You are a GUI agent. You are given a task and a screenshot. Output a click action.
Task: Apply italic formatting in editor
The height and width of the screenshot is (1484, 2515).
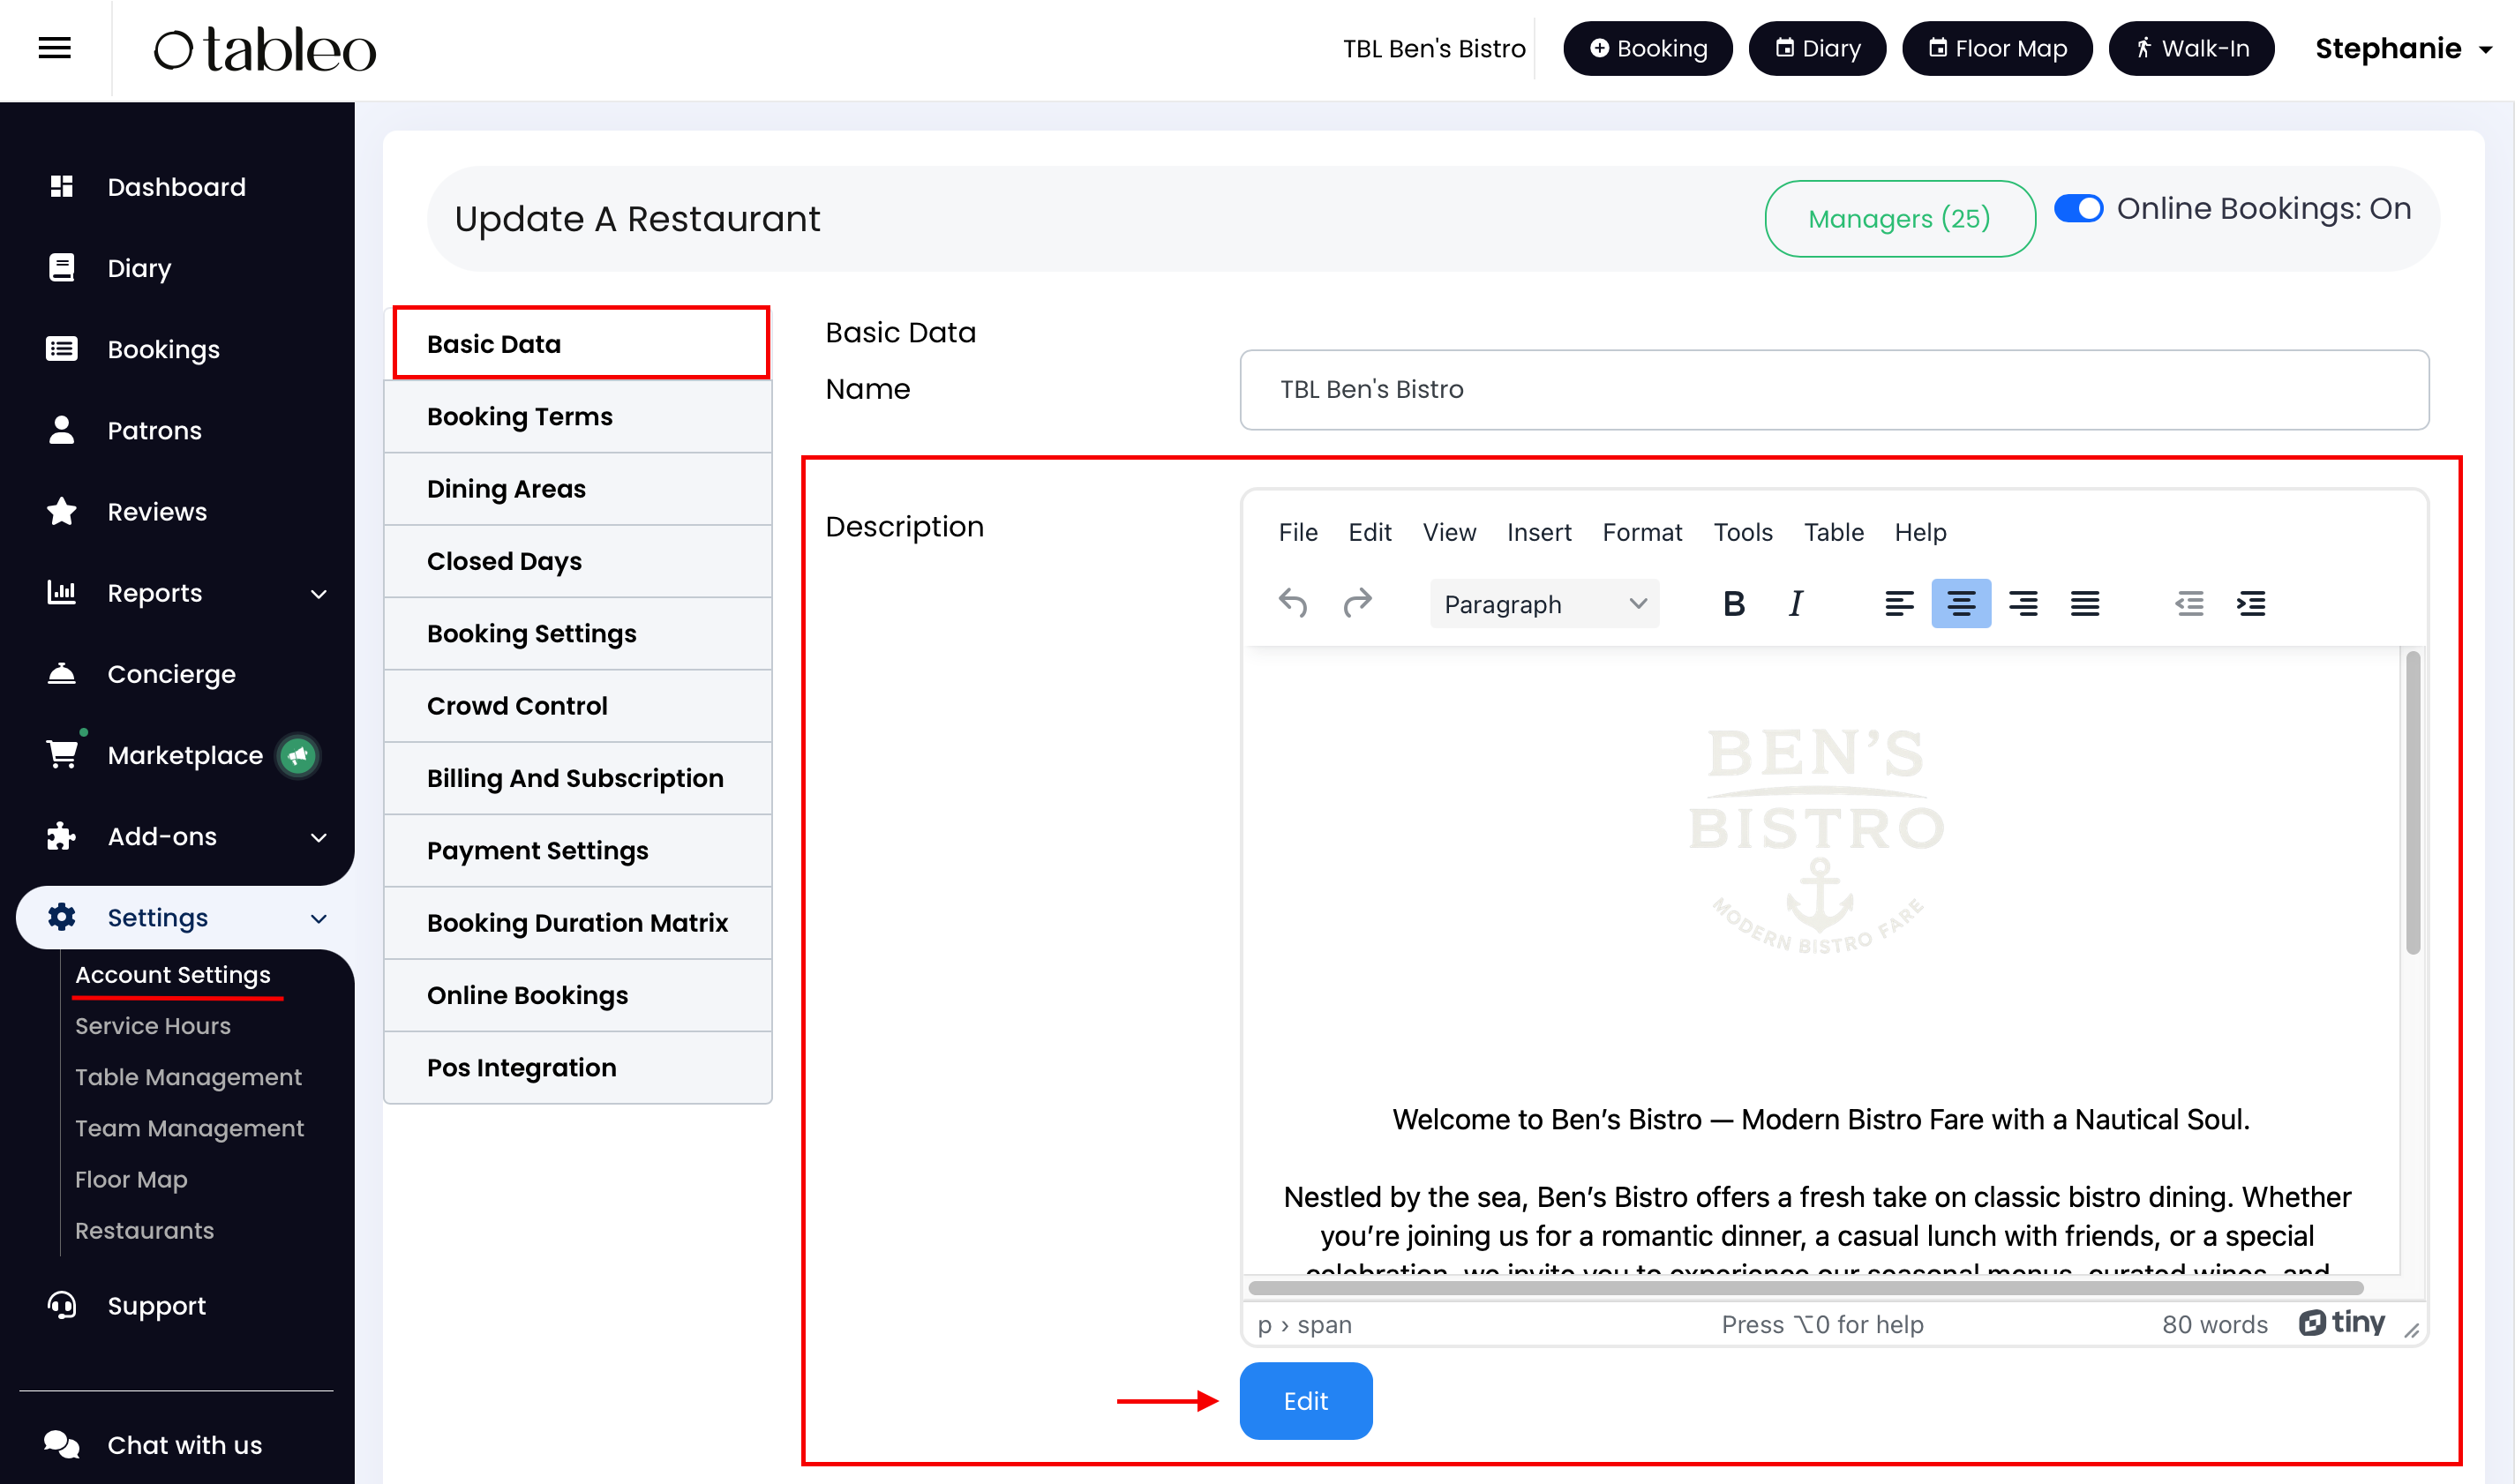tap(1795, 603)
